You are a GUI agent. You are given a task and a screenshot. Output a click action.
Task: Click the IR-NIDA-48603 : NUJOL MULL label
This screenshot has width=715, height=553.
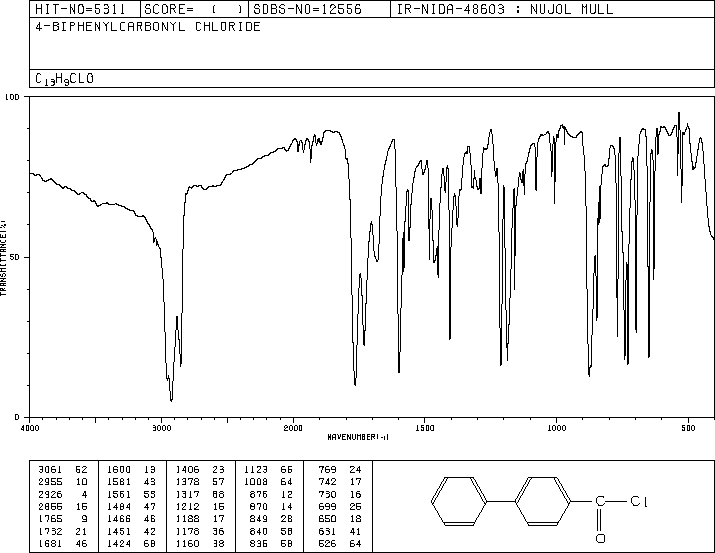pyautogui.click(x=505, y=9)
